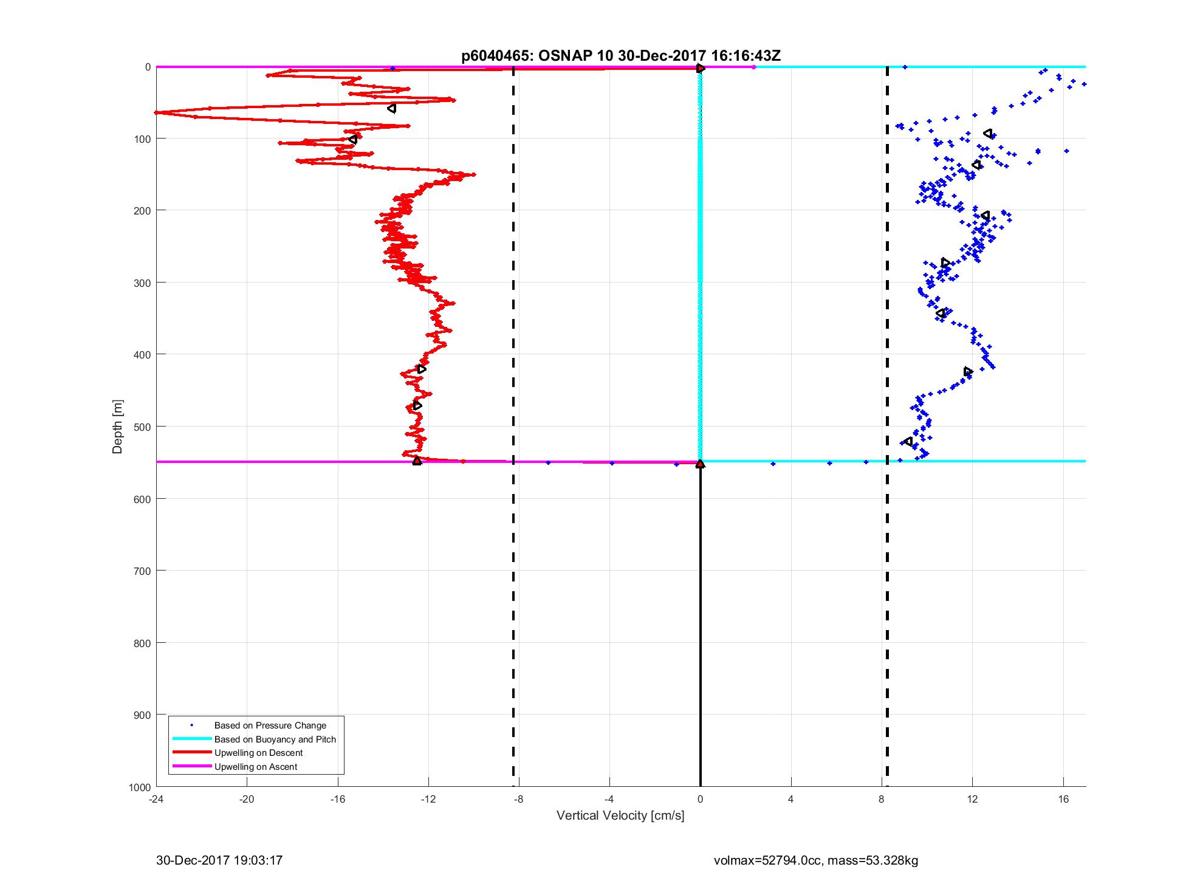Click the positive 12 velocity tick label
This screenshot has height=885, width=1200.
(973, 799)
